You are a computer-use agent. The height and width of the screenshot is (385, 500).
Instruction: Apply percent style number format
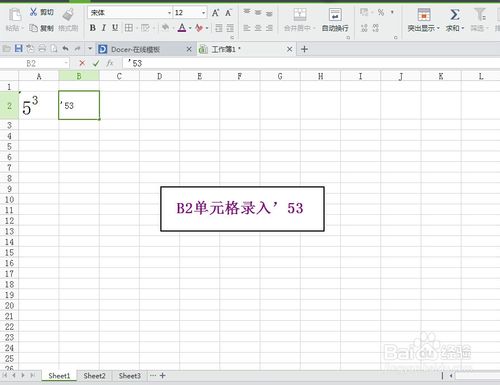pyautogui.click(x=381, y=13)
